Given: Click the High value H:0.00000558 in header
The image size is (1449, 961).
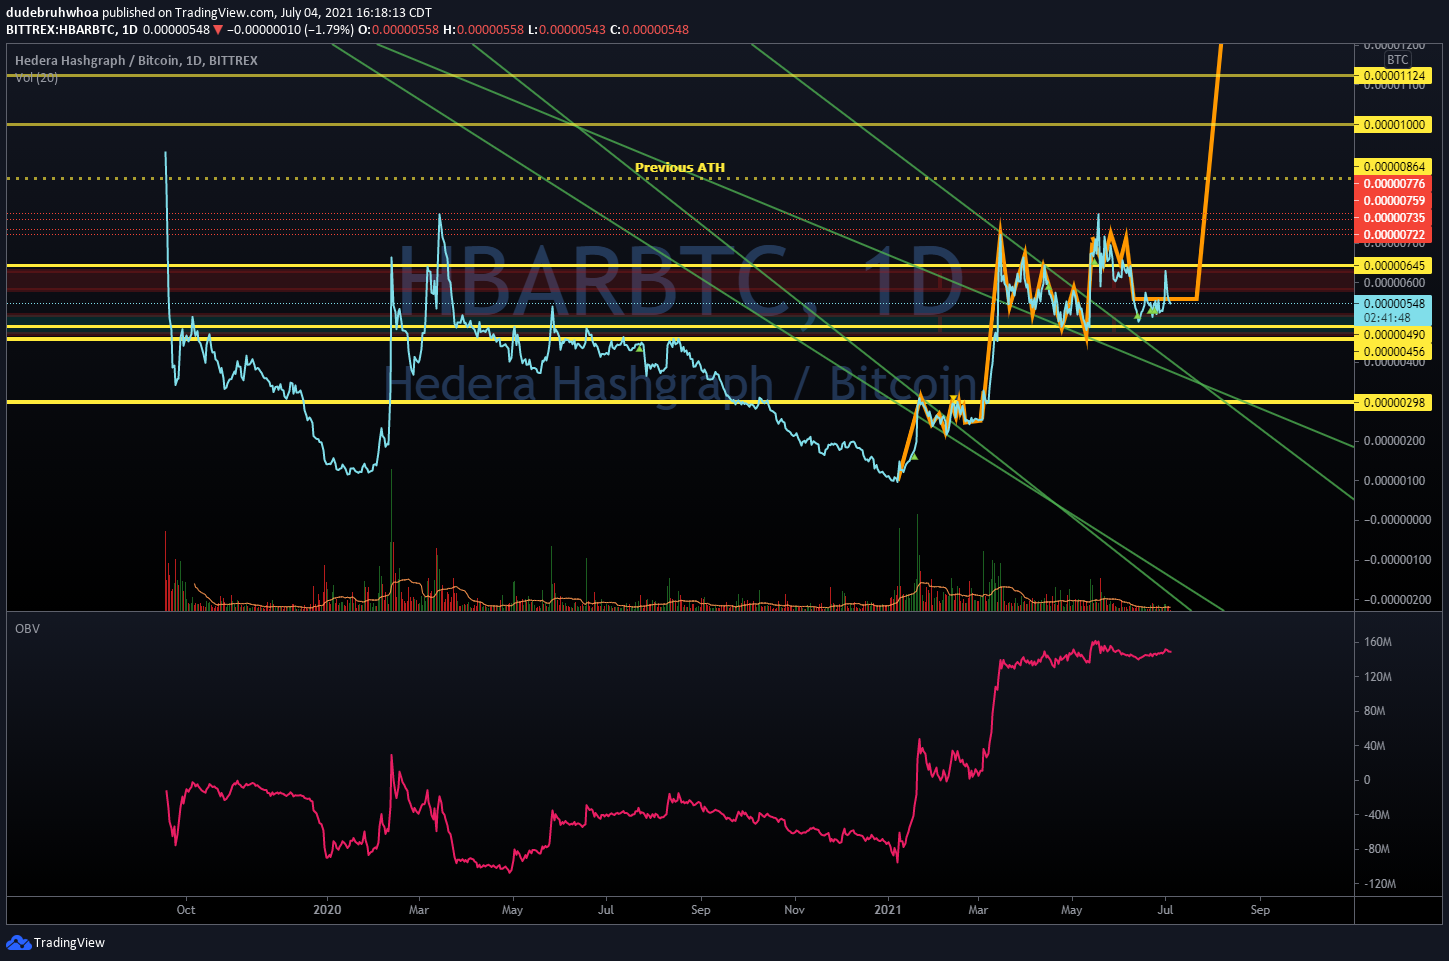Looking at the screenshot, I should coord(483,30).
